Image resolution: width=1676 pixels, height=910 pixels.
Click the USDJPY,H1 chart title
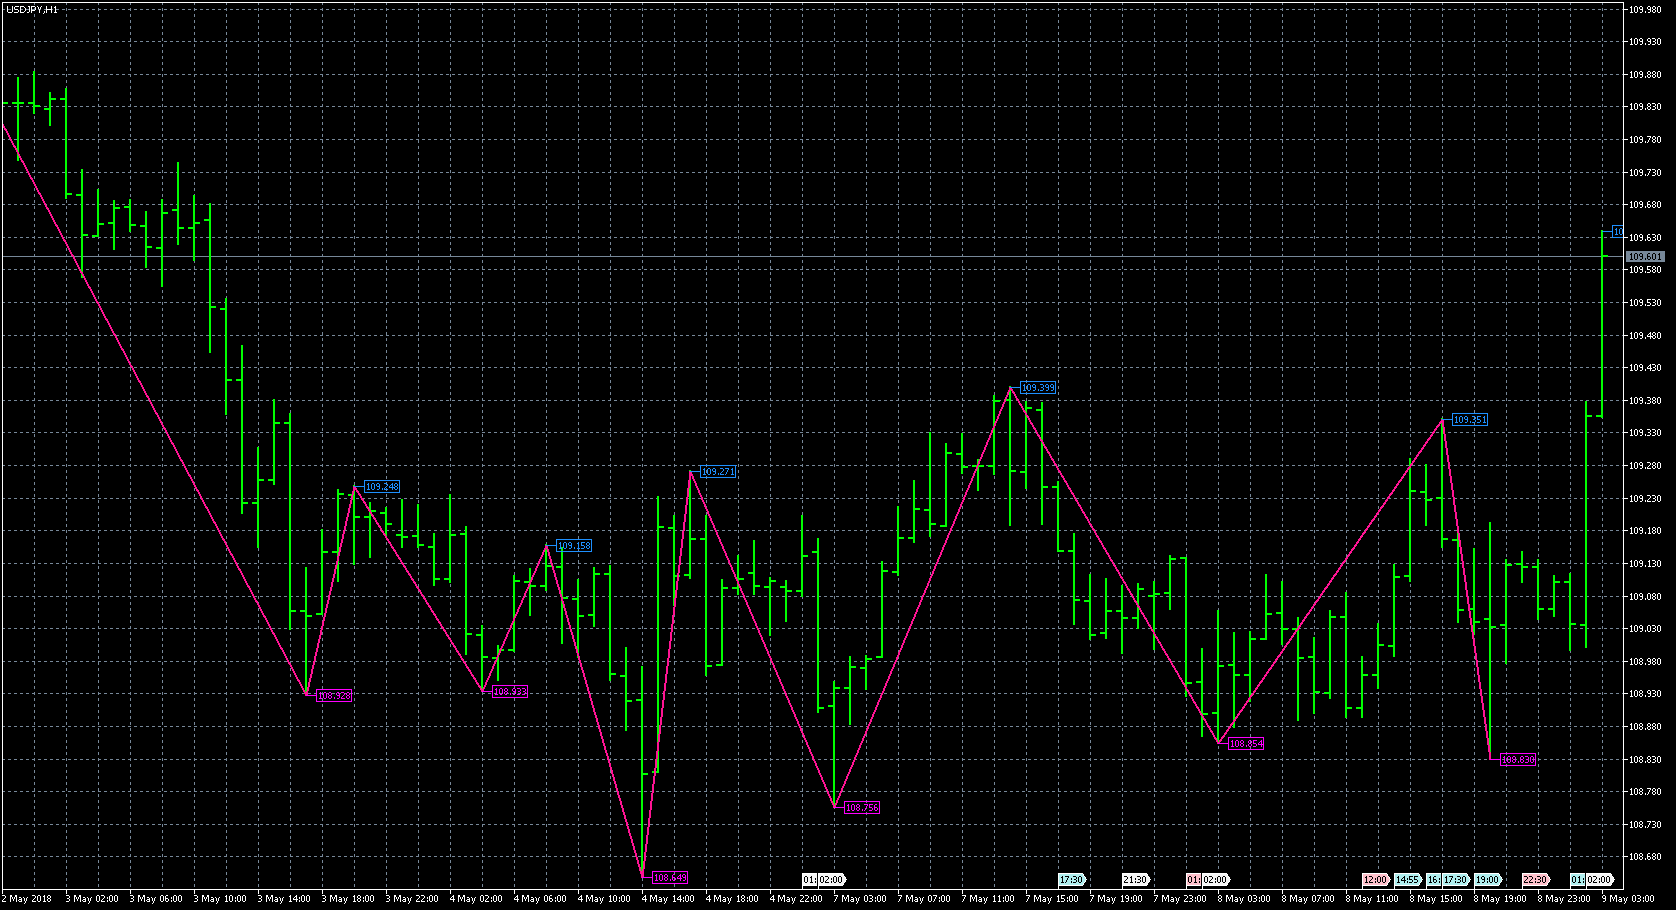(32, 9)
